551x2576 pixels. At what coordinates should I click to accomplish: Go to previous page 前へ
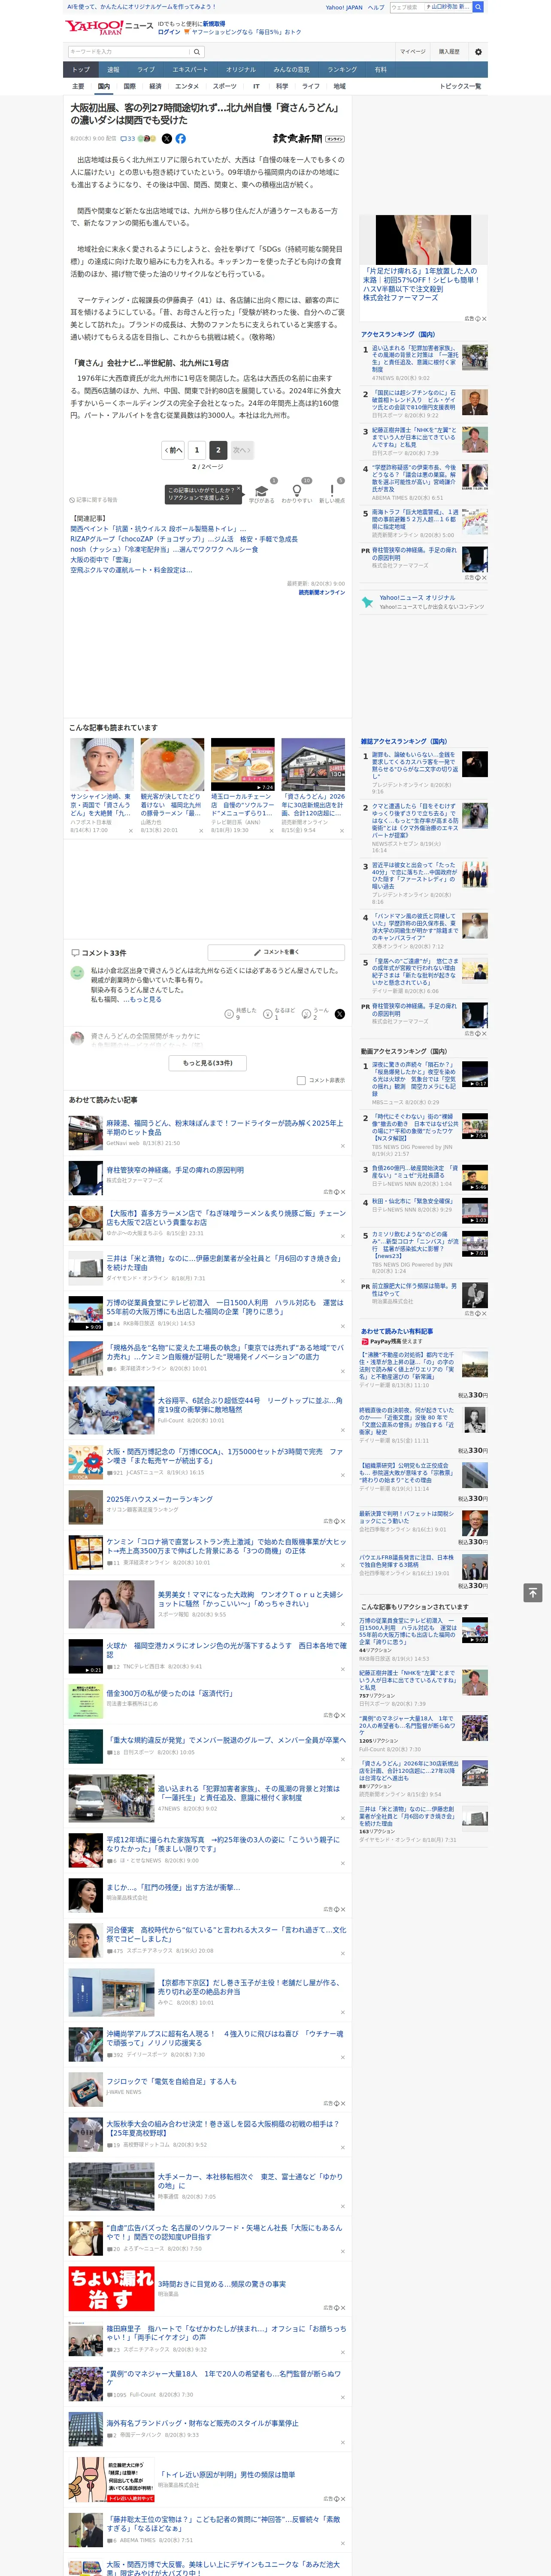click(x=173, y=450)
